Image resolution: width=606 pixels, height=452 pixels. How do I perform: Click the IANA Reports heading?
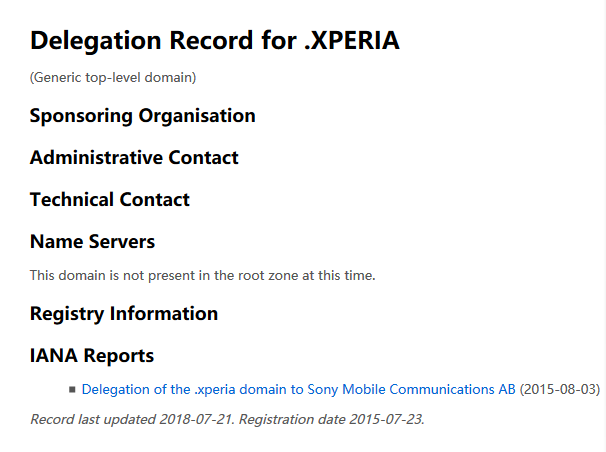click(92, 355)
